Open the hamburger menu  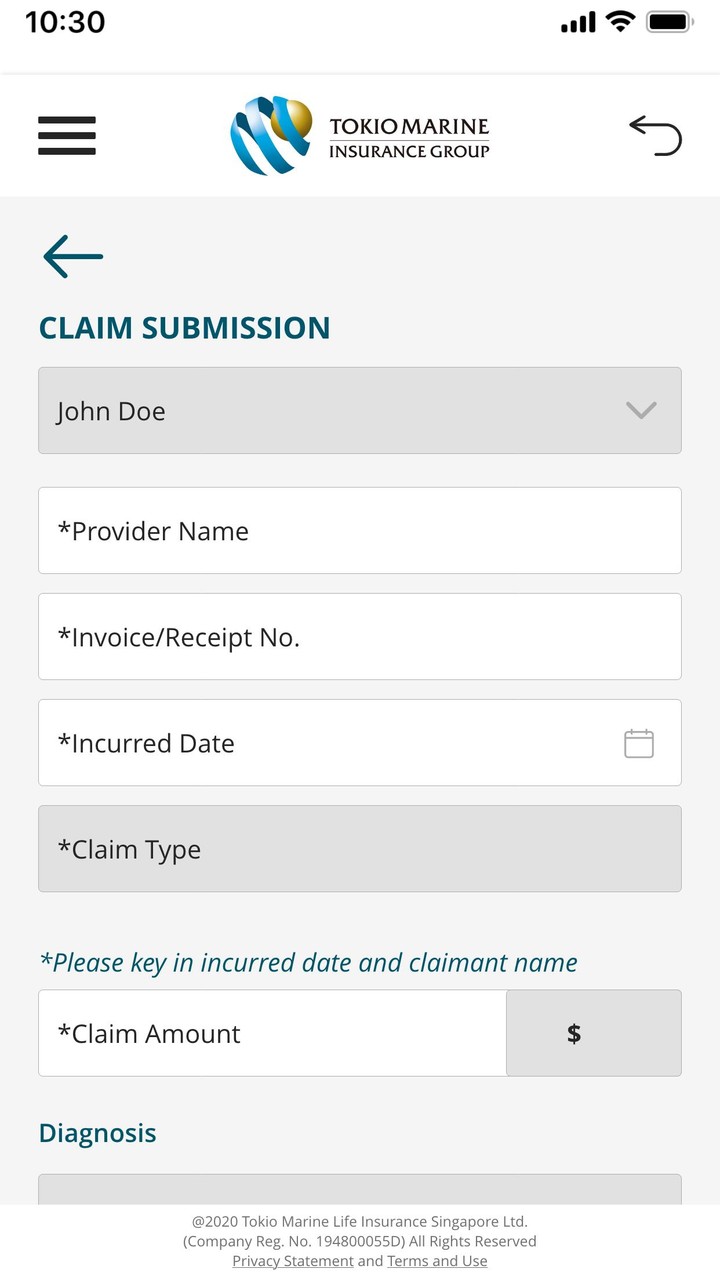pyautogui.click(x=67, y=136)
